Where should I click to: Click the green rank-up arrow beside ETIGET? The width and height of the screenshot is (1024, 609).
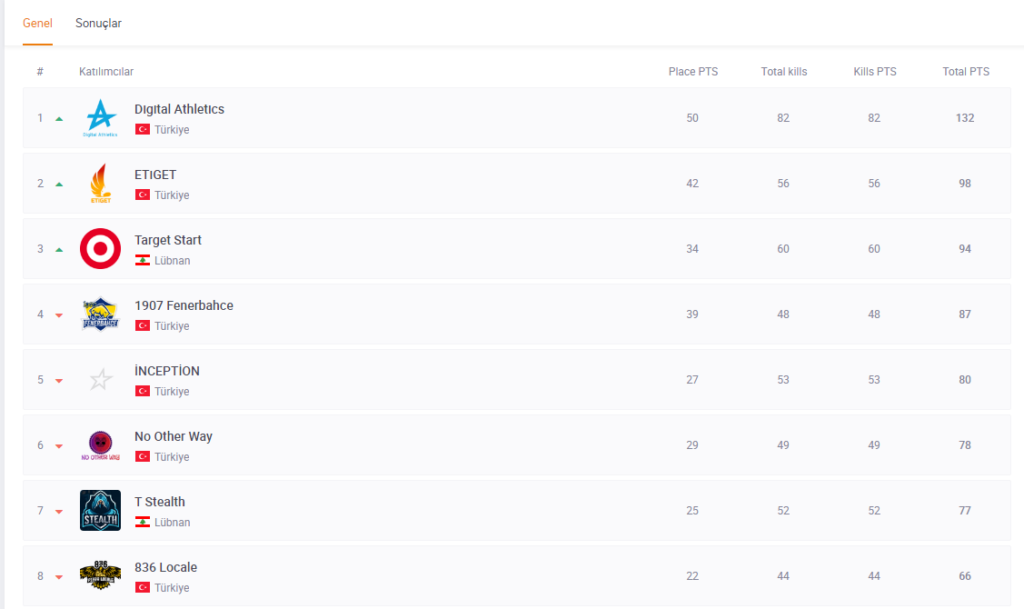pos(59,184)
